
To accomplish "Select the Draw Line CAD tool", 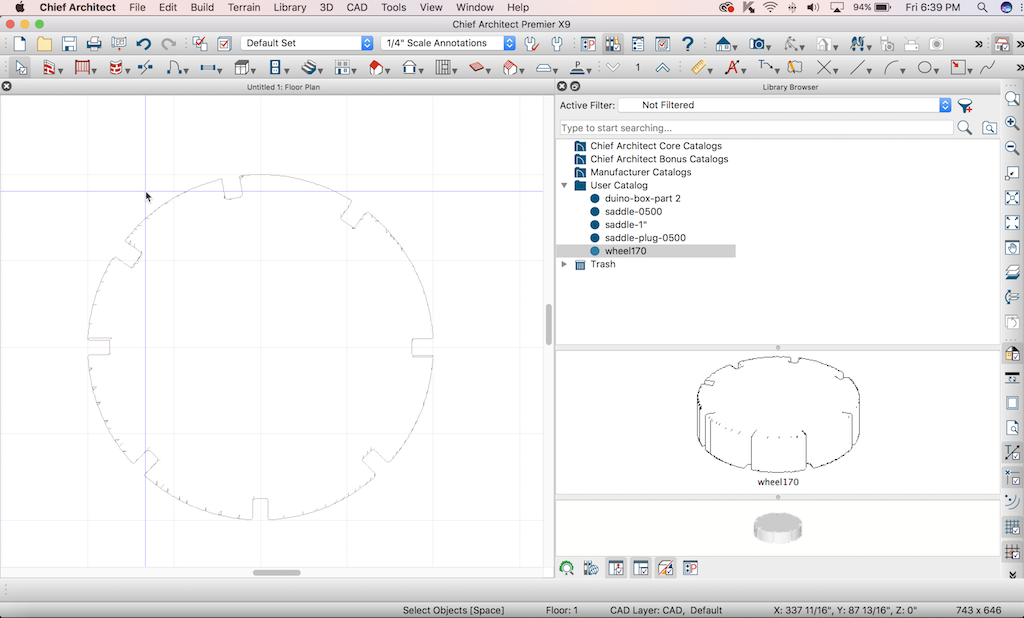I will click(857, 68).
